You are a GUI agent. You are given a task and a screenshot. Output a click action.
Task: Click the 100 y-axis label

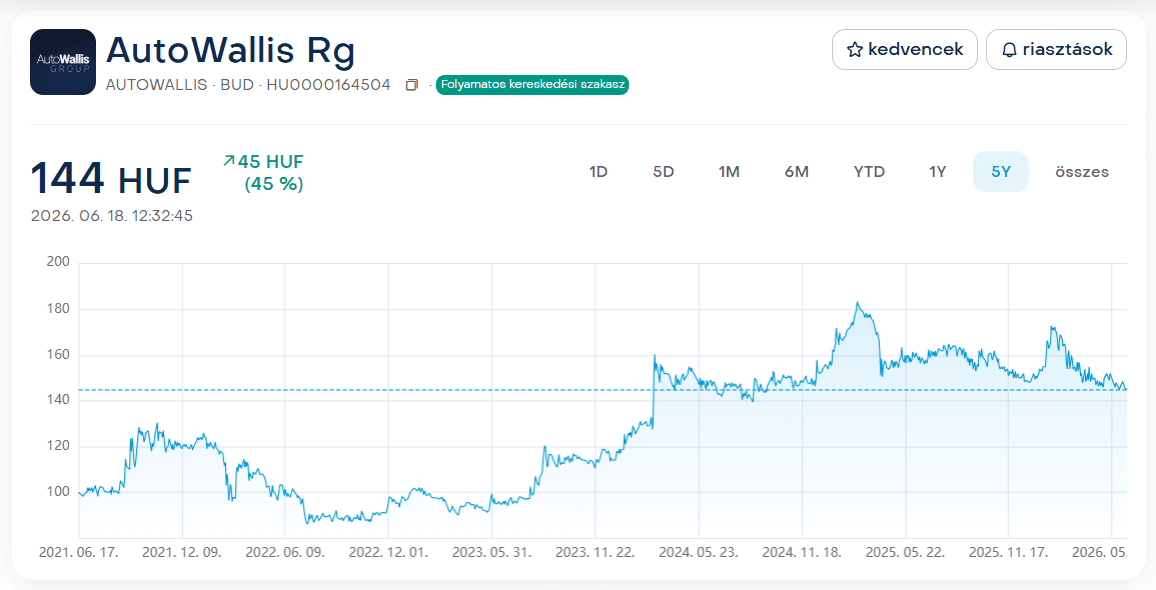click(x=58, y=492)
